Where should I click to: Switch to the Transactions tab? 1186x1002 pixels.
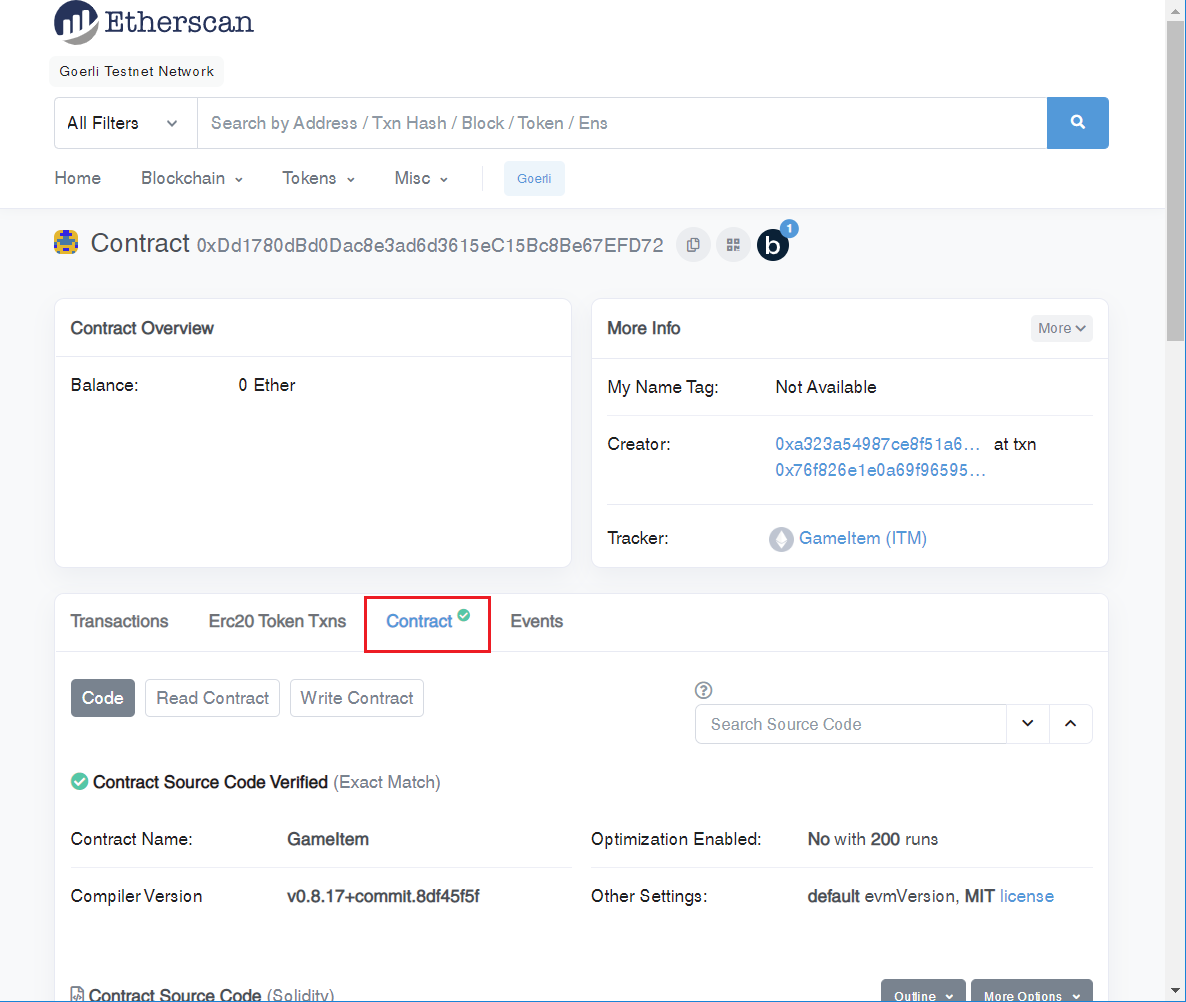(x=119, y=621)
